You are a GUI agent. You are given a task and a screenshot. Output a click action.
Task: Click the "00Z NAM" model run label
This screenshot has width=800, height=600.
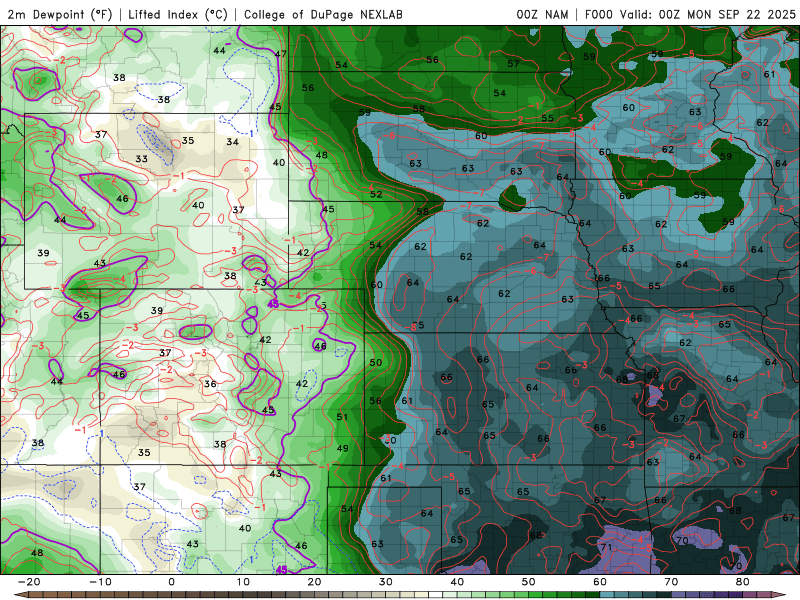coord(542,14)
